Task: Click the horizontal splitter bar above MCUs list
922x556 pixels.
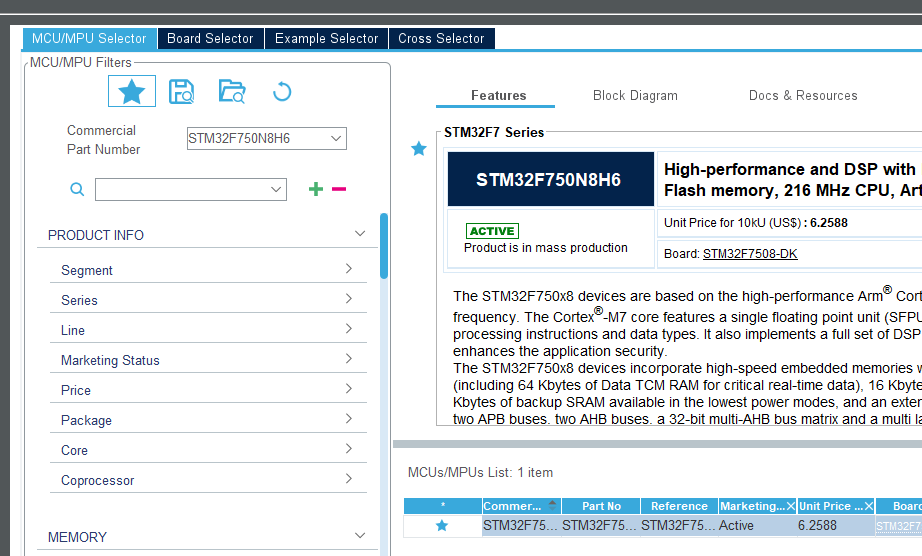Action: (657, 444)
